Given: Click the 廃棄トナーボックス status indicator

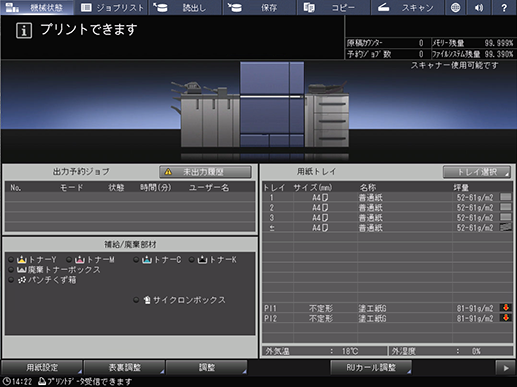Looking at the screenshot, I should tap(11, 269).
